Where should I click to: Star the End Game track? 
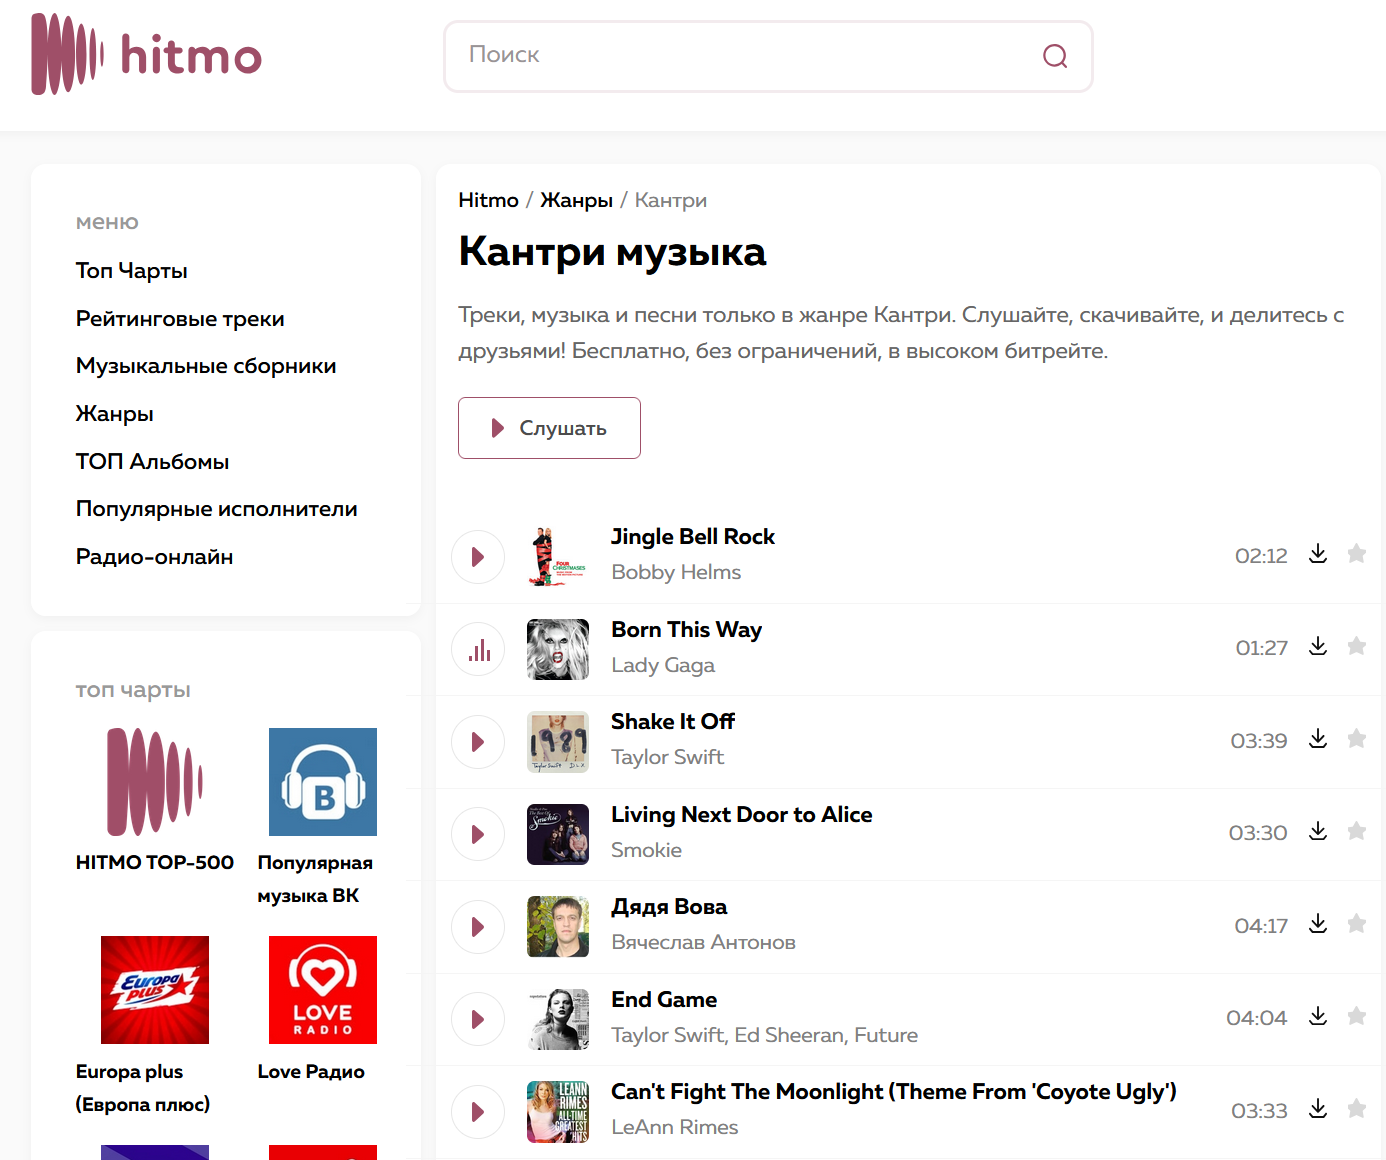1356,1016
